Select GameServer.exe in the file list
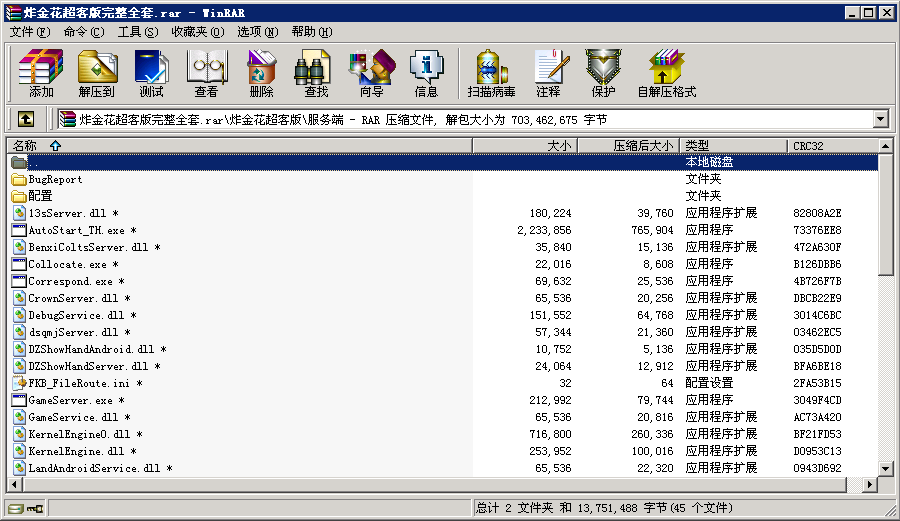Screen dimensions: 900x521 [x=70, y=400]
